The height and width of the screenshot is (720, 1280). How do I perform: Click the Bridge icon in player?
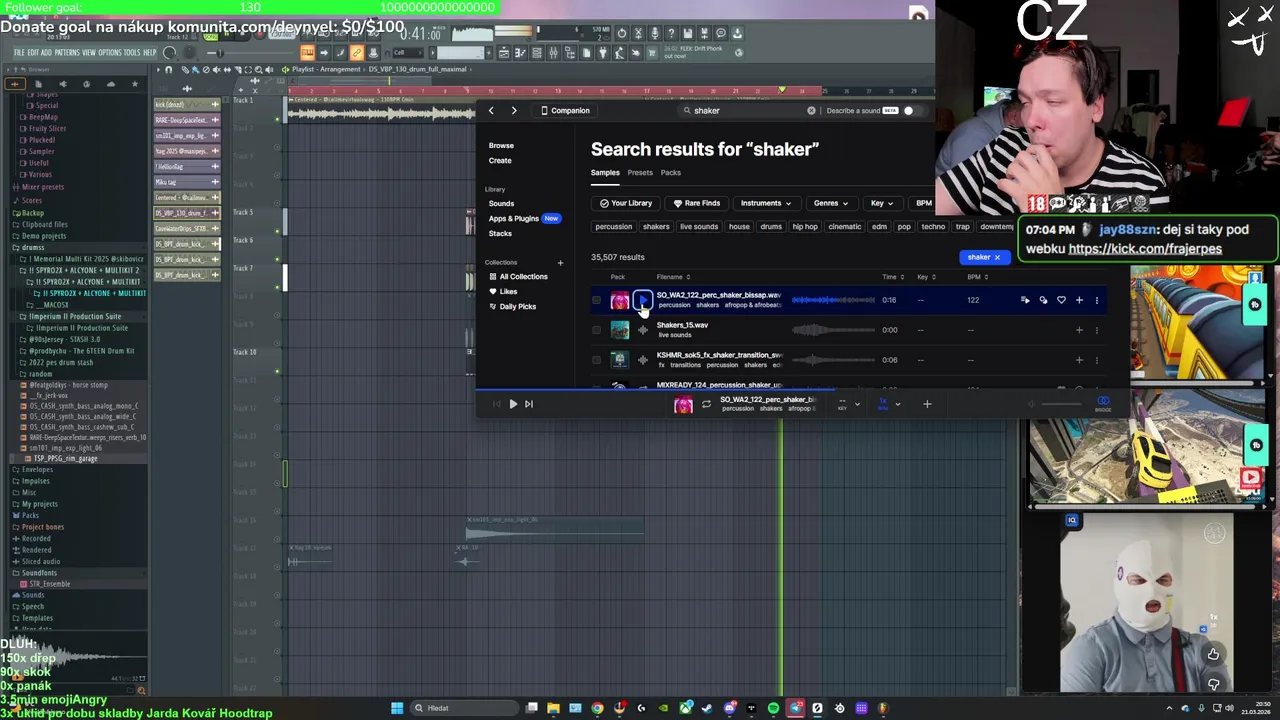(x=1103, y=404)
